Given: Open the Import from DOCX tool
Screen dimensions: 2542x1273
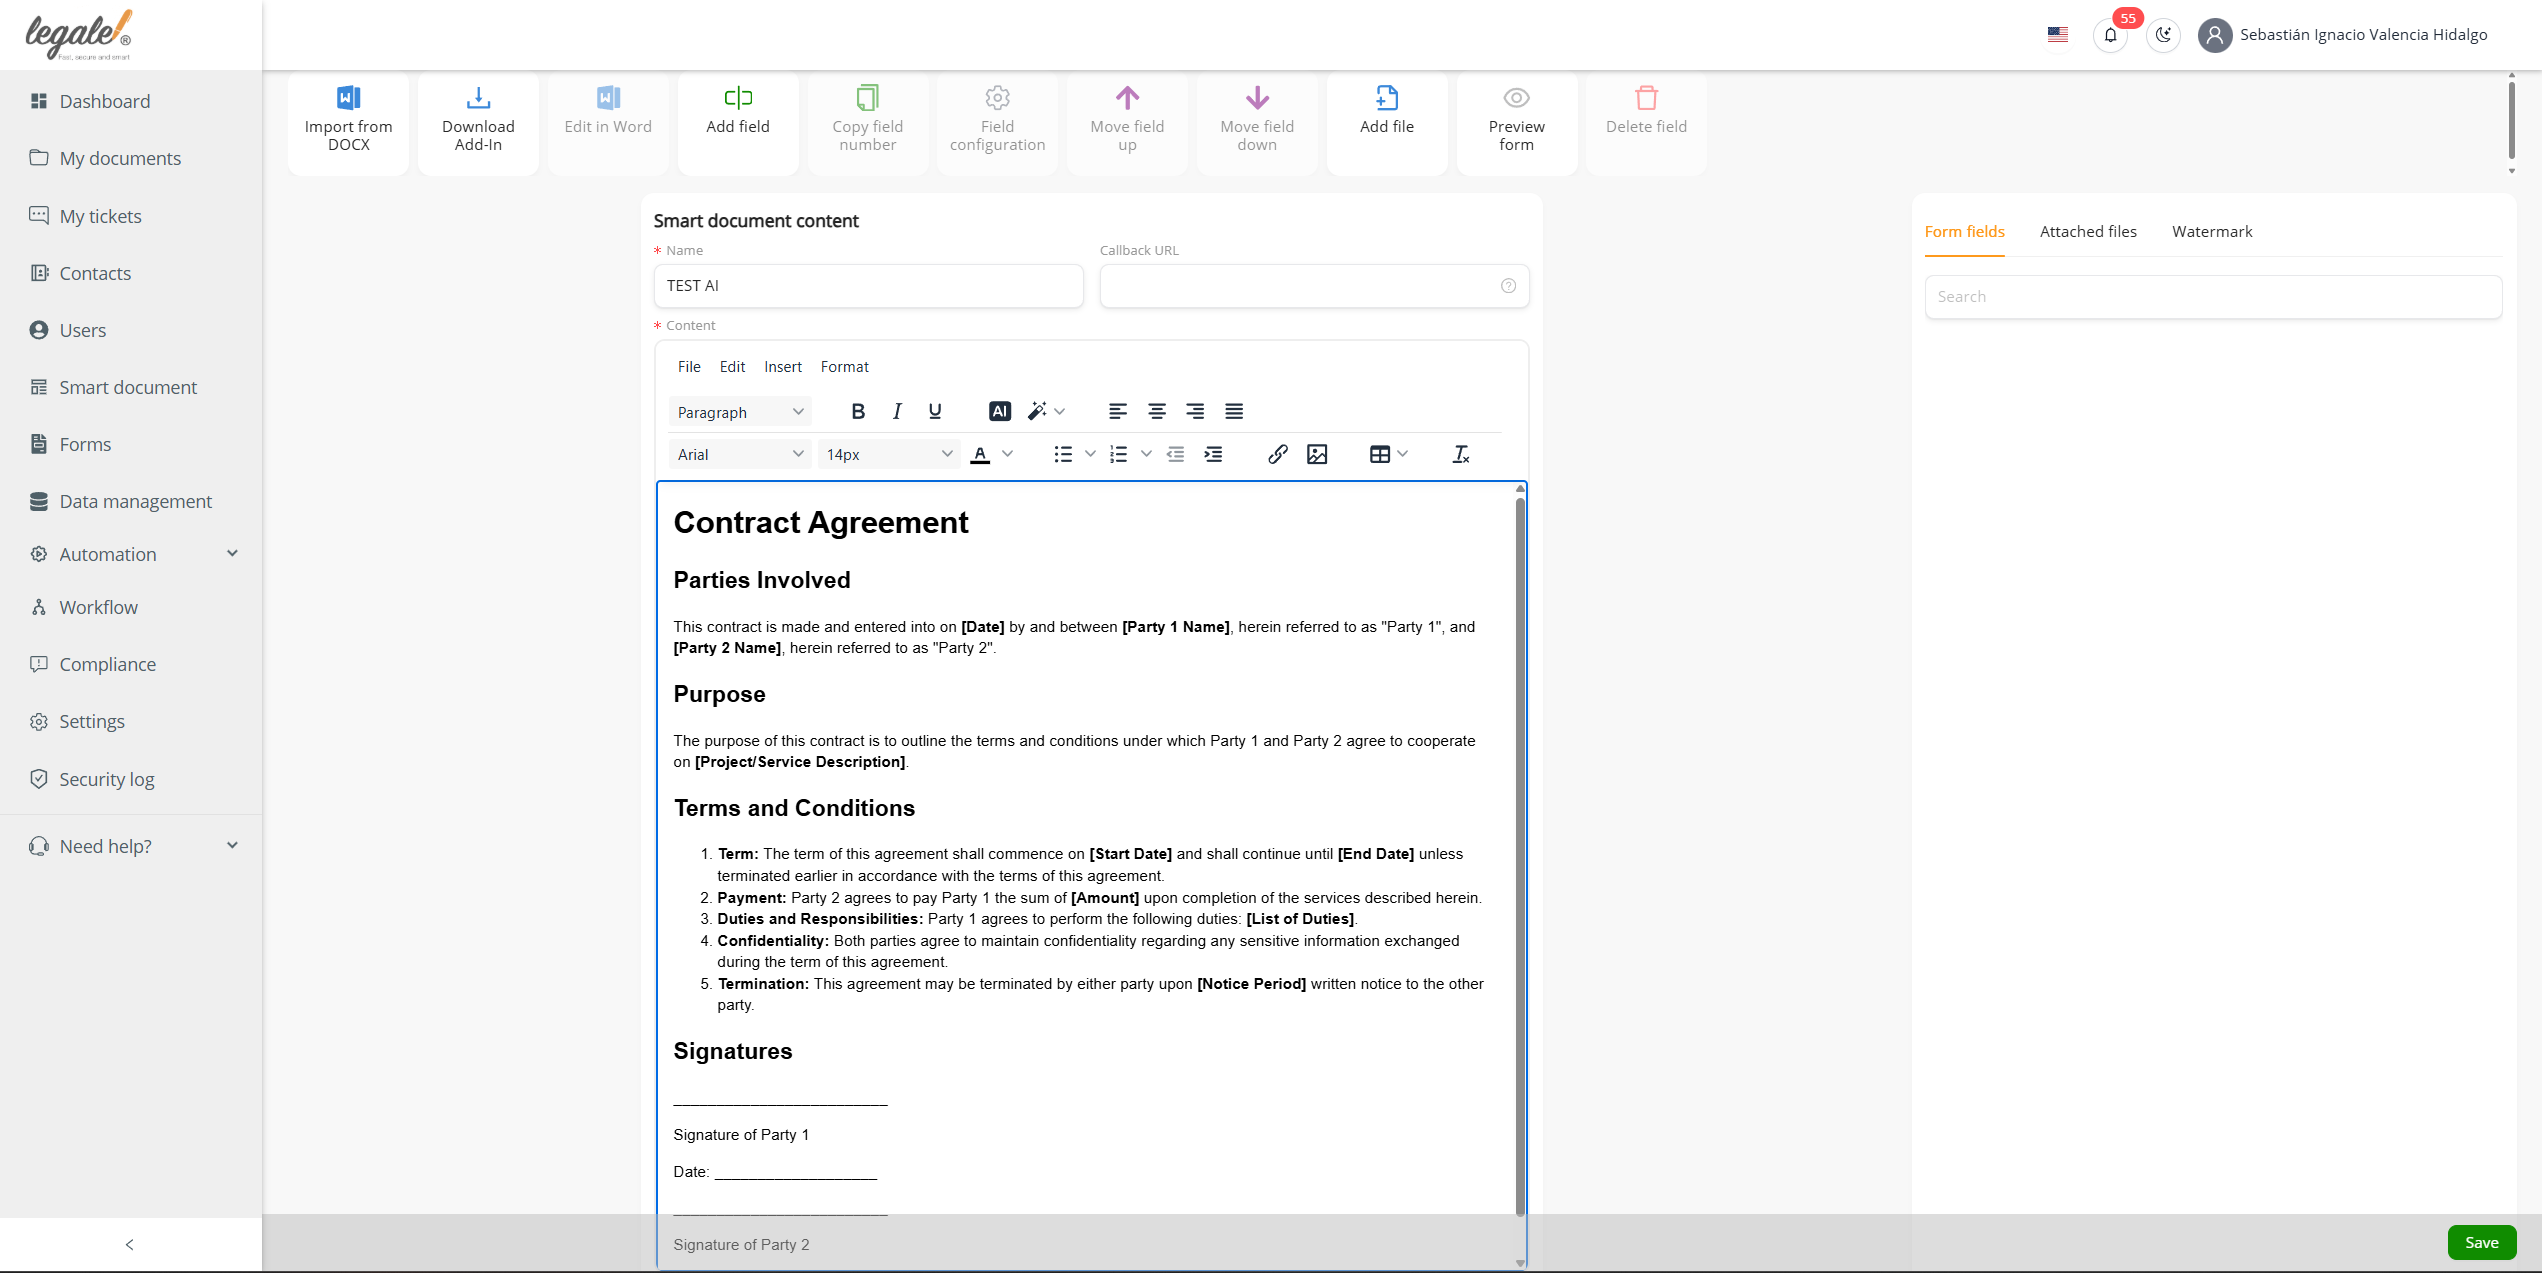Looking at the screenshot, I should click(x=348, y=121).
